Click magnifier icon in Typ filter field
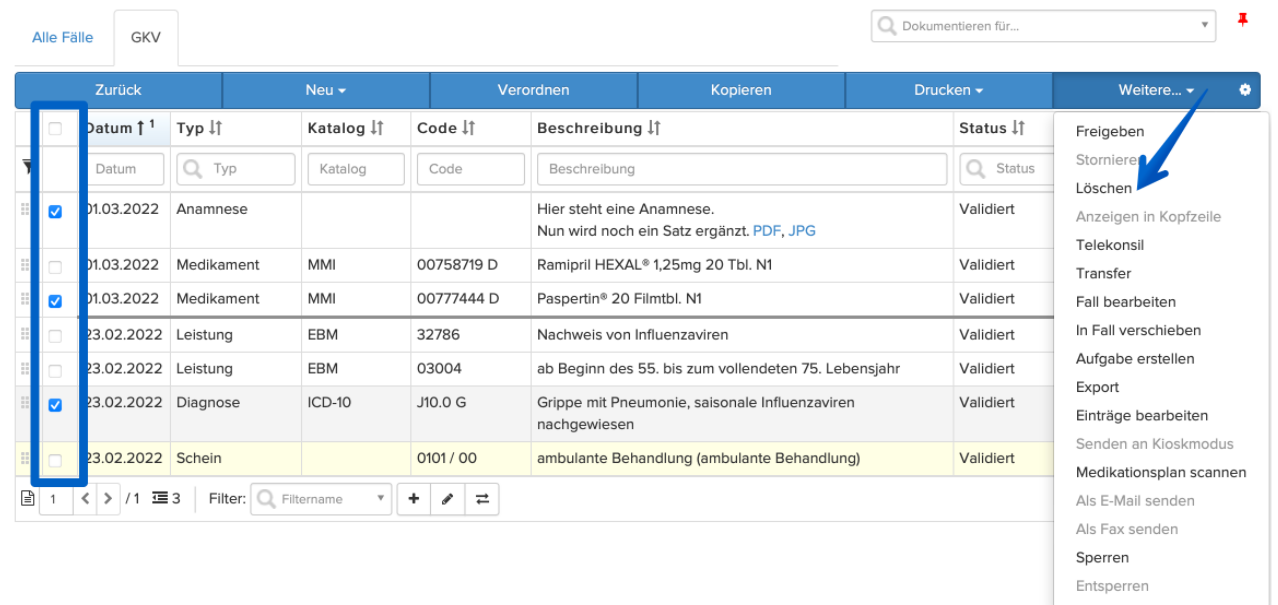Image resolution: width=1278 pixels, height=605 pixels. [x=193, y=169]
